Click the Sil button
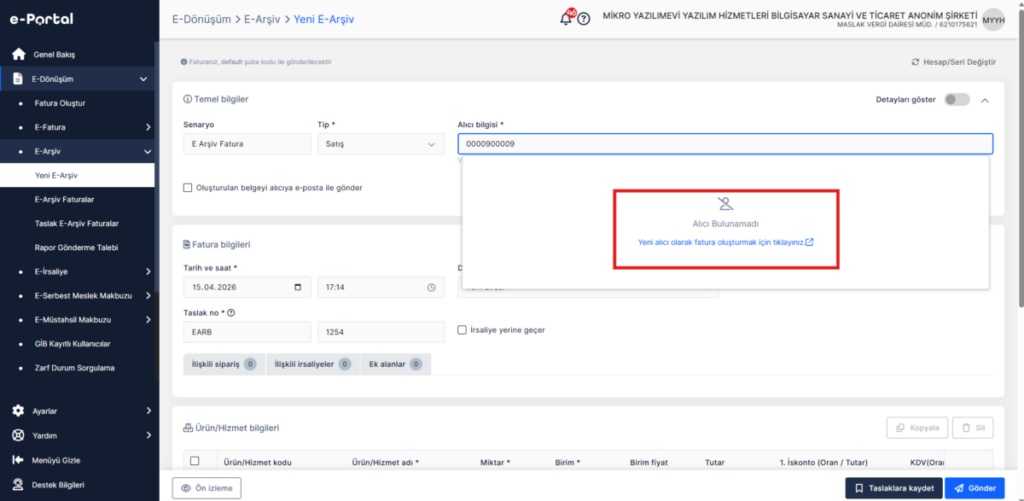The width and height of the screenshot is (1024, 501). tap(973, 428)
